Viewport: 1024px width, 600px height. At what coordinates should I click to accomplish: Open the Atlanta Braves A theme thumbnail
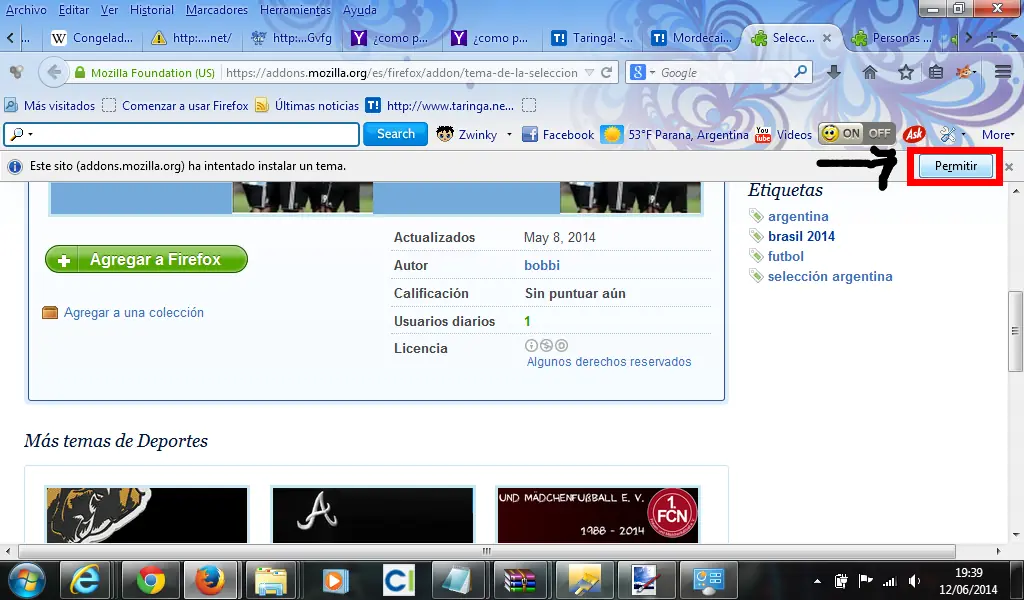pos(372,515)
